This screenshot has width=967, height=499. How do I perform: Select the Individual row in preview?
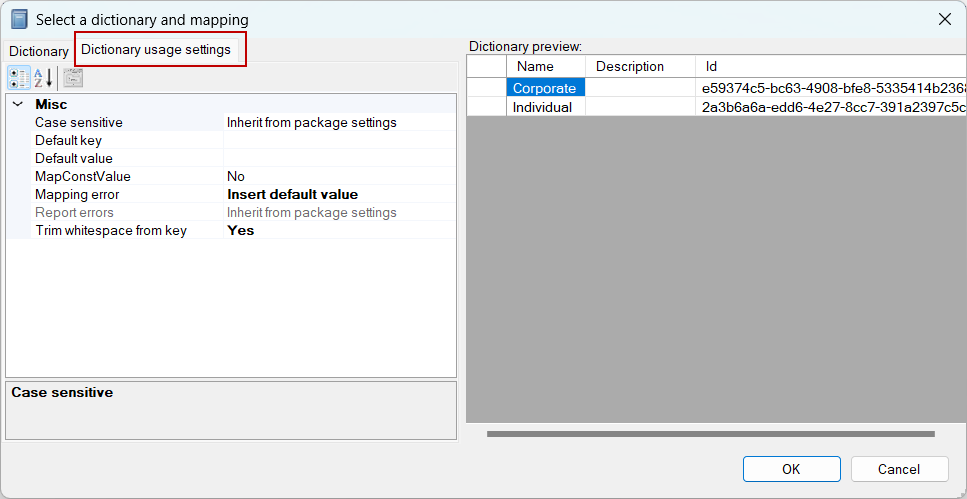click(x=717, y=107)
